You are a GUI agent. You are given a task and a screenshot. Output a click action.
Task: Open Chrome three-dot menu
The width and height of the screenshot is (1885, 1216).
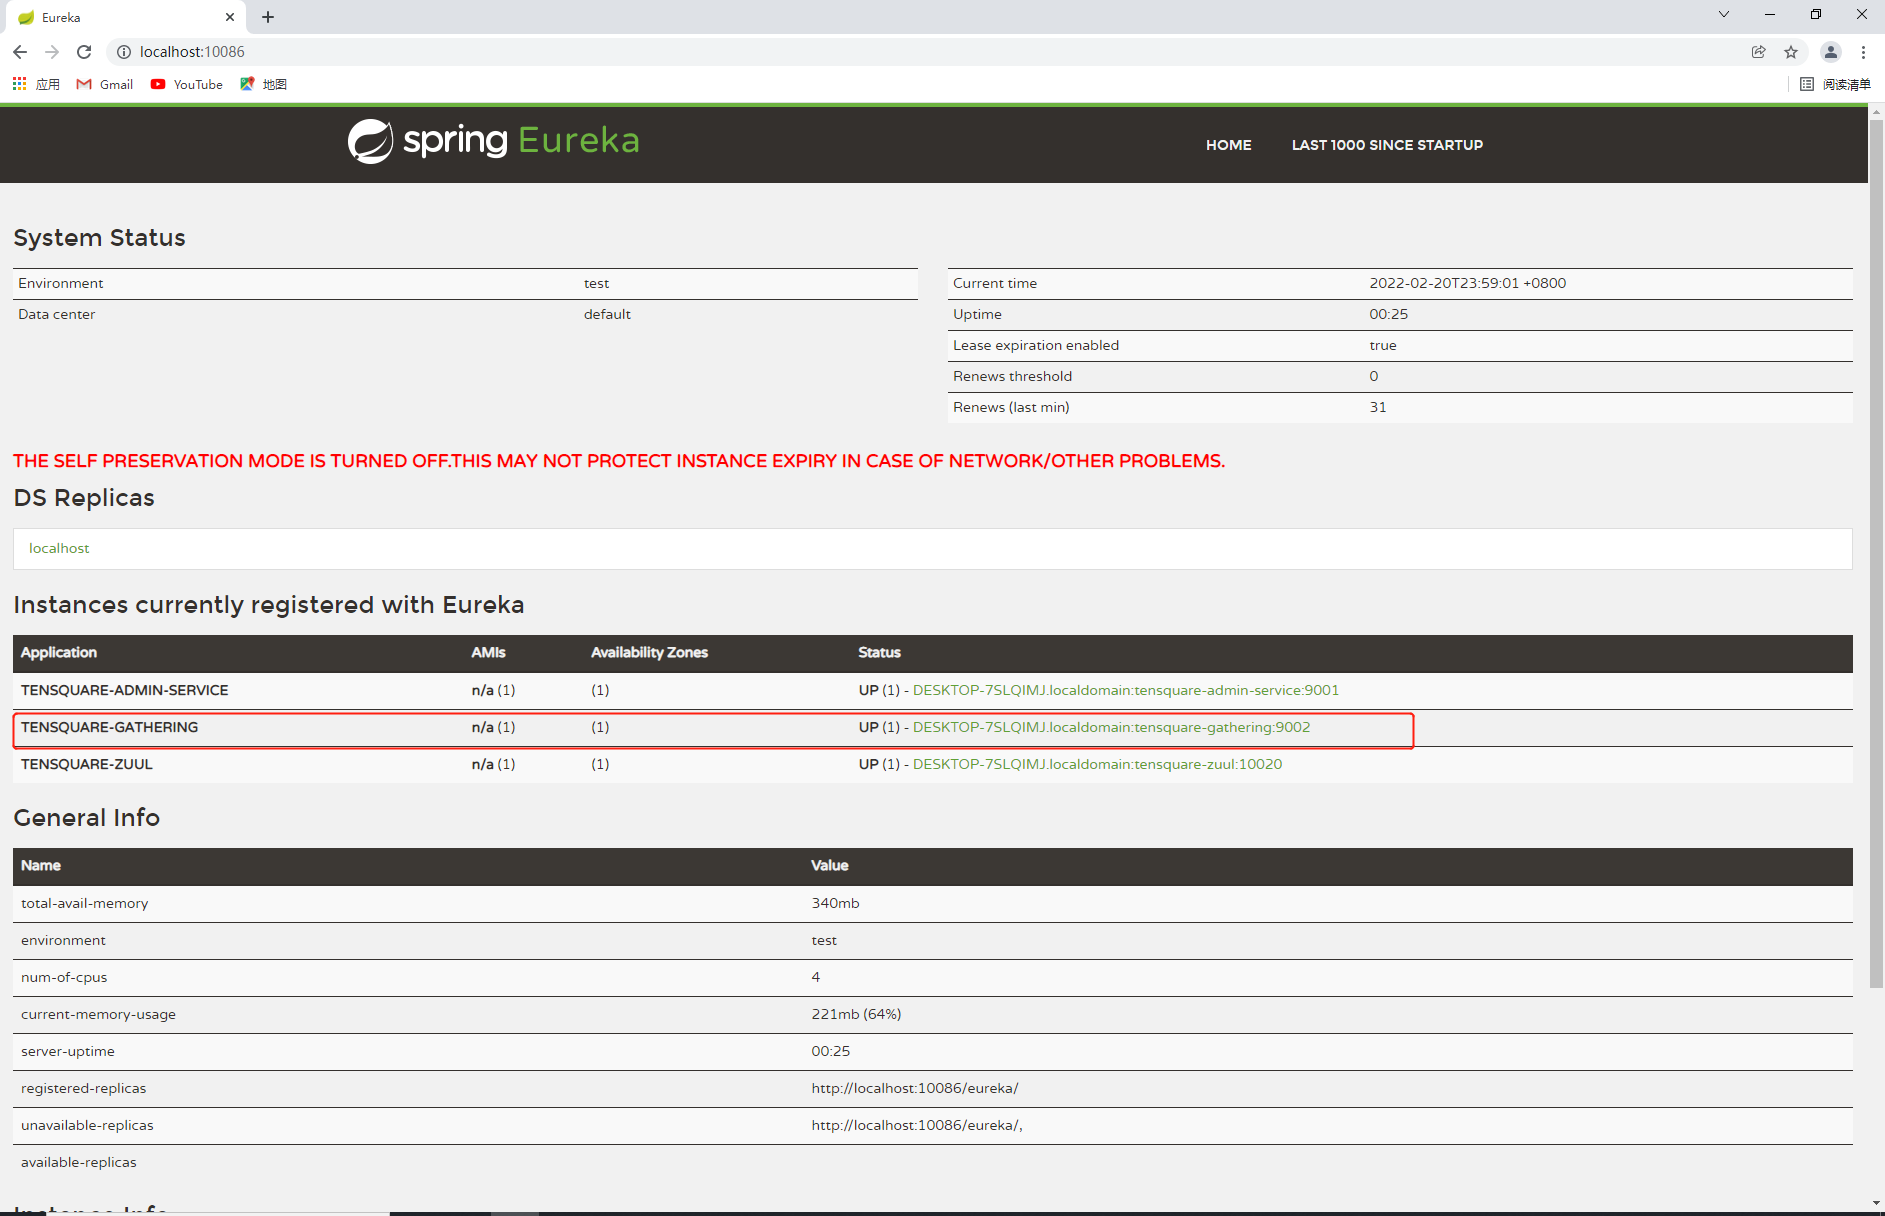[1863, 52]
